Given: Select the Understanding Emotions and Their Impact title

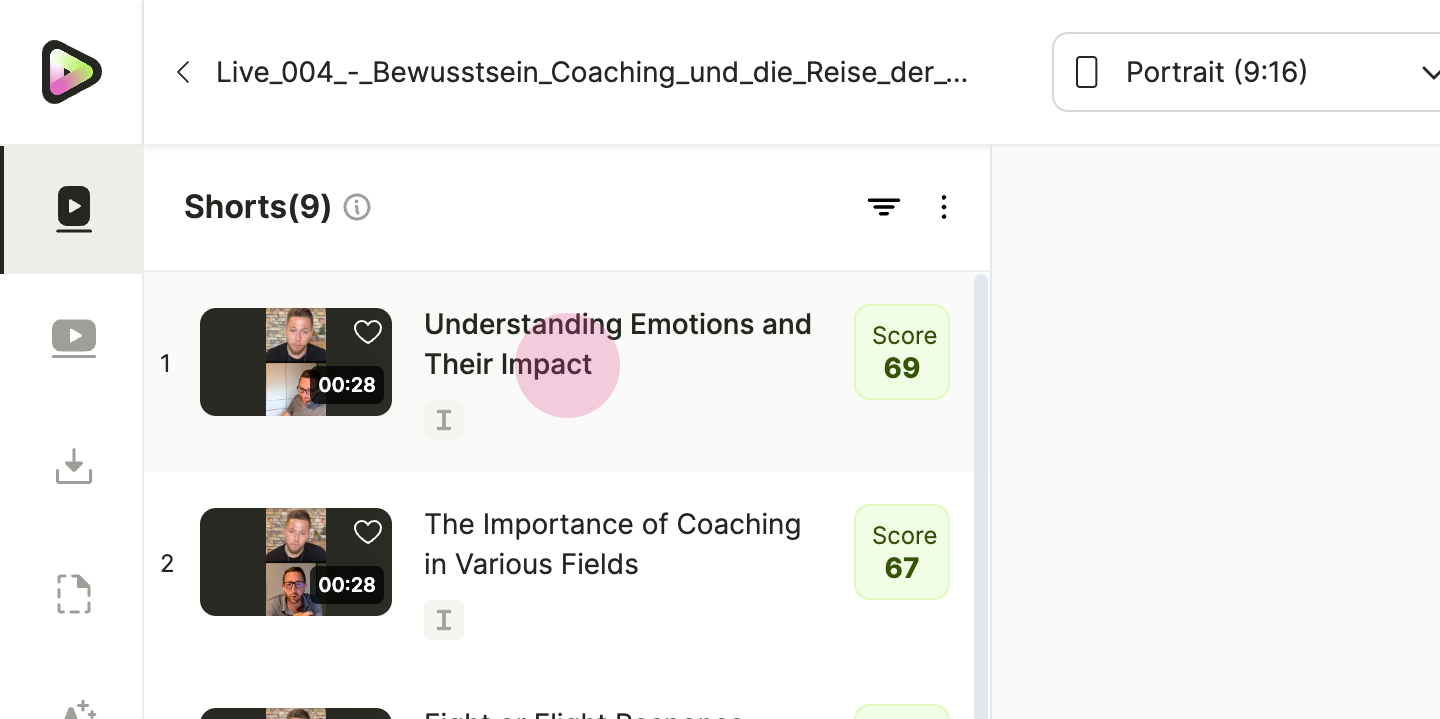Looking at the screenshot, I should coord(618,344).
